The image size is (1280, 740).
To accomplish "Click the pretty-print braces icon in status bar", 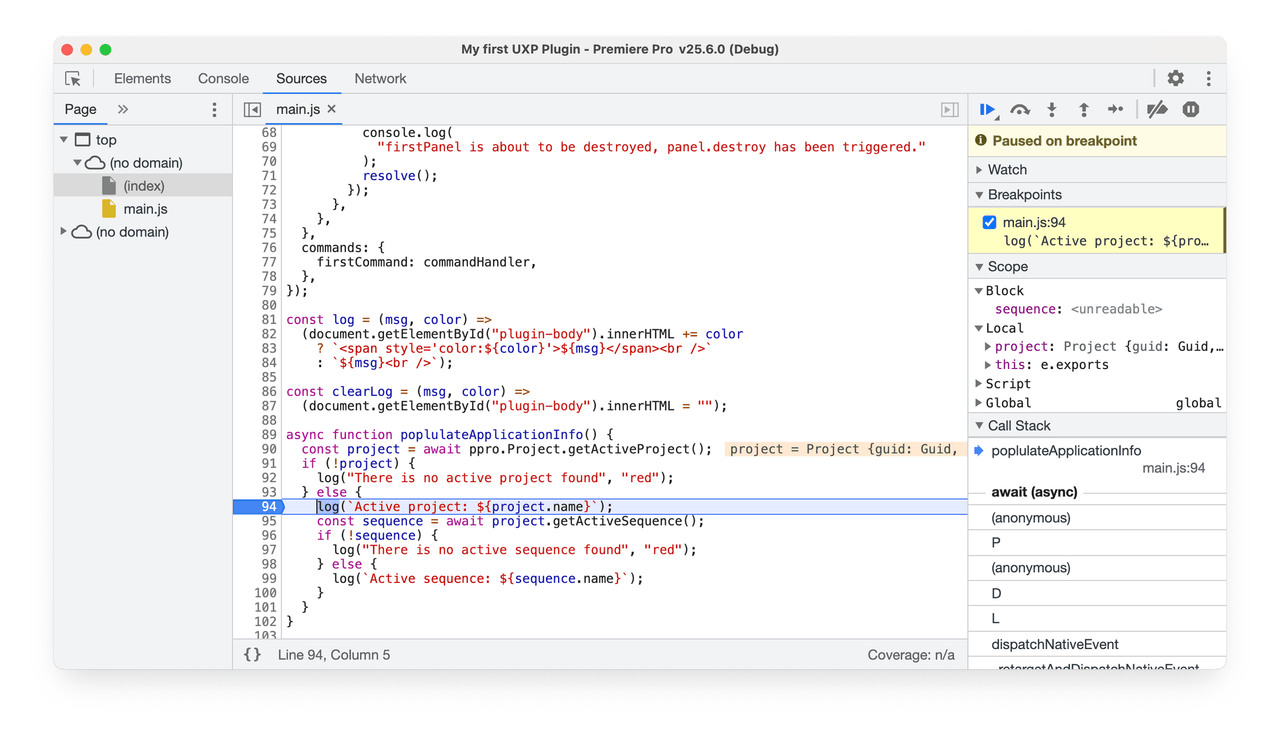I will [x=252, y=654].
